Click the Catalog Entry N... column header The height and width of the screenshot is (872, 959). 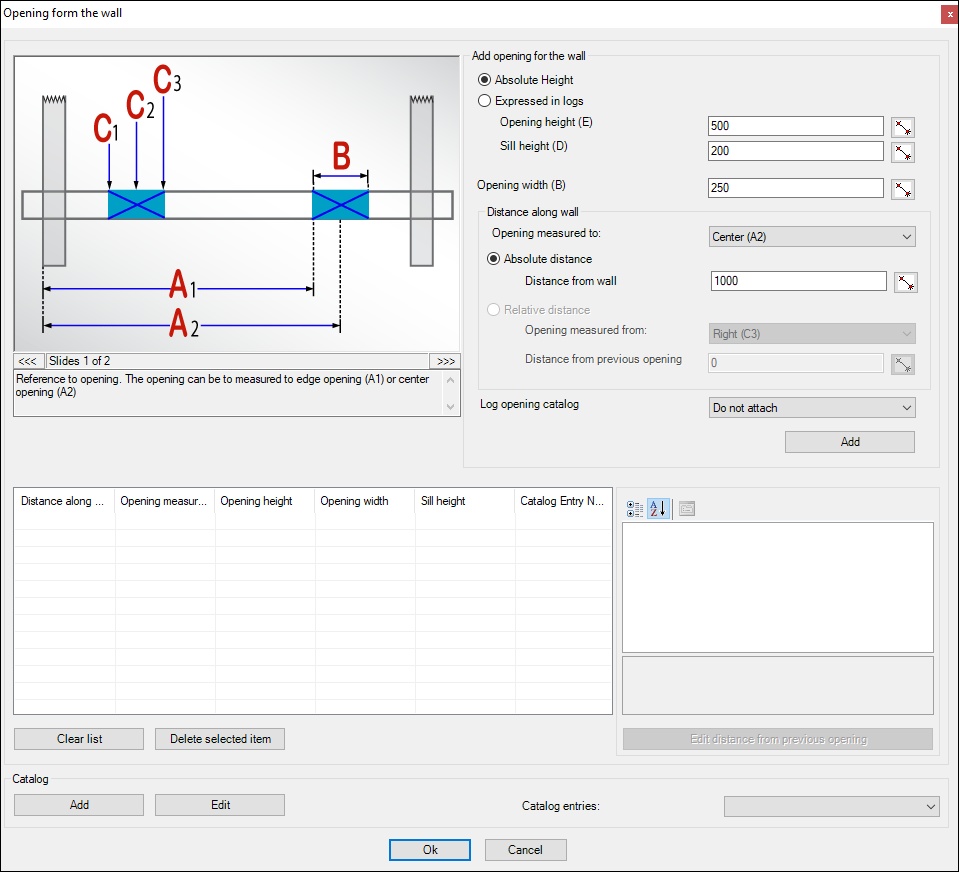[x=563, y=501]
